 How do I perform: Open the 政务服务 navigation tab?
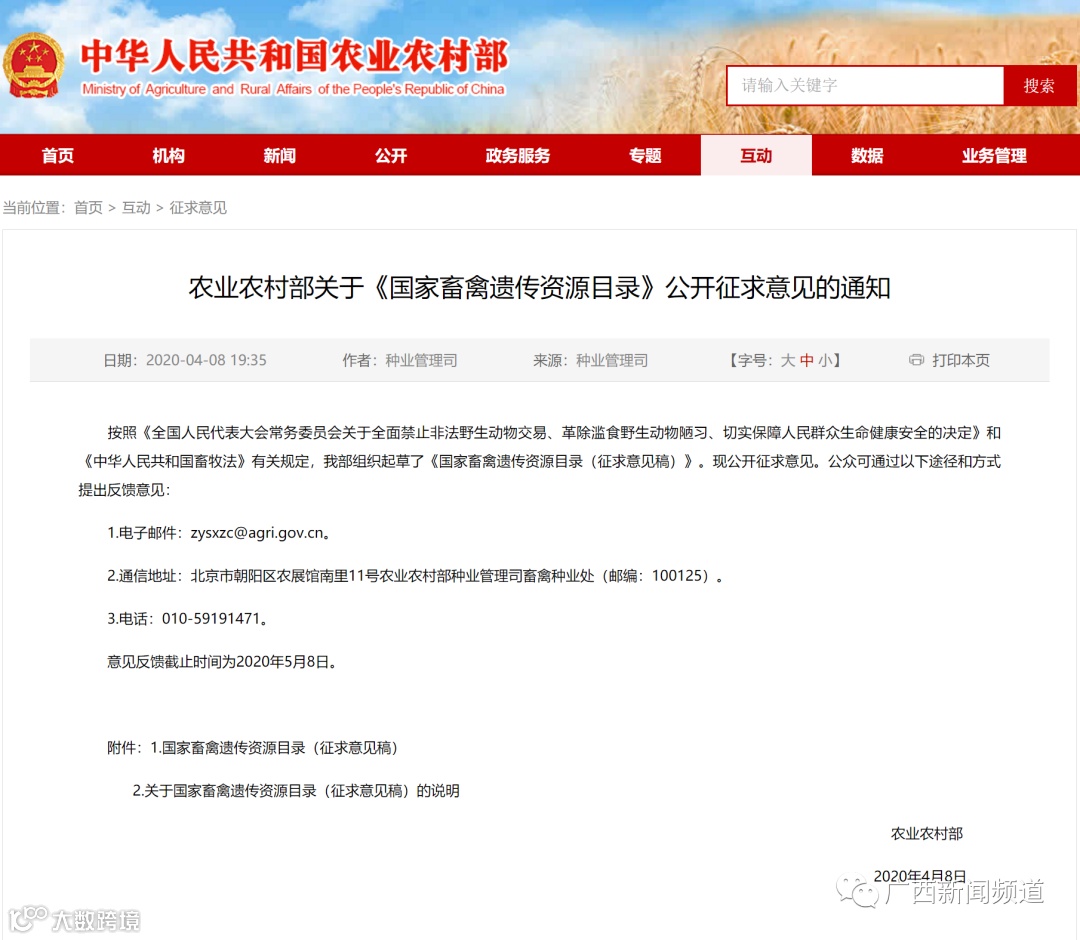point(518,156)
